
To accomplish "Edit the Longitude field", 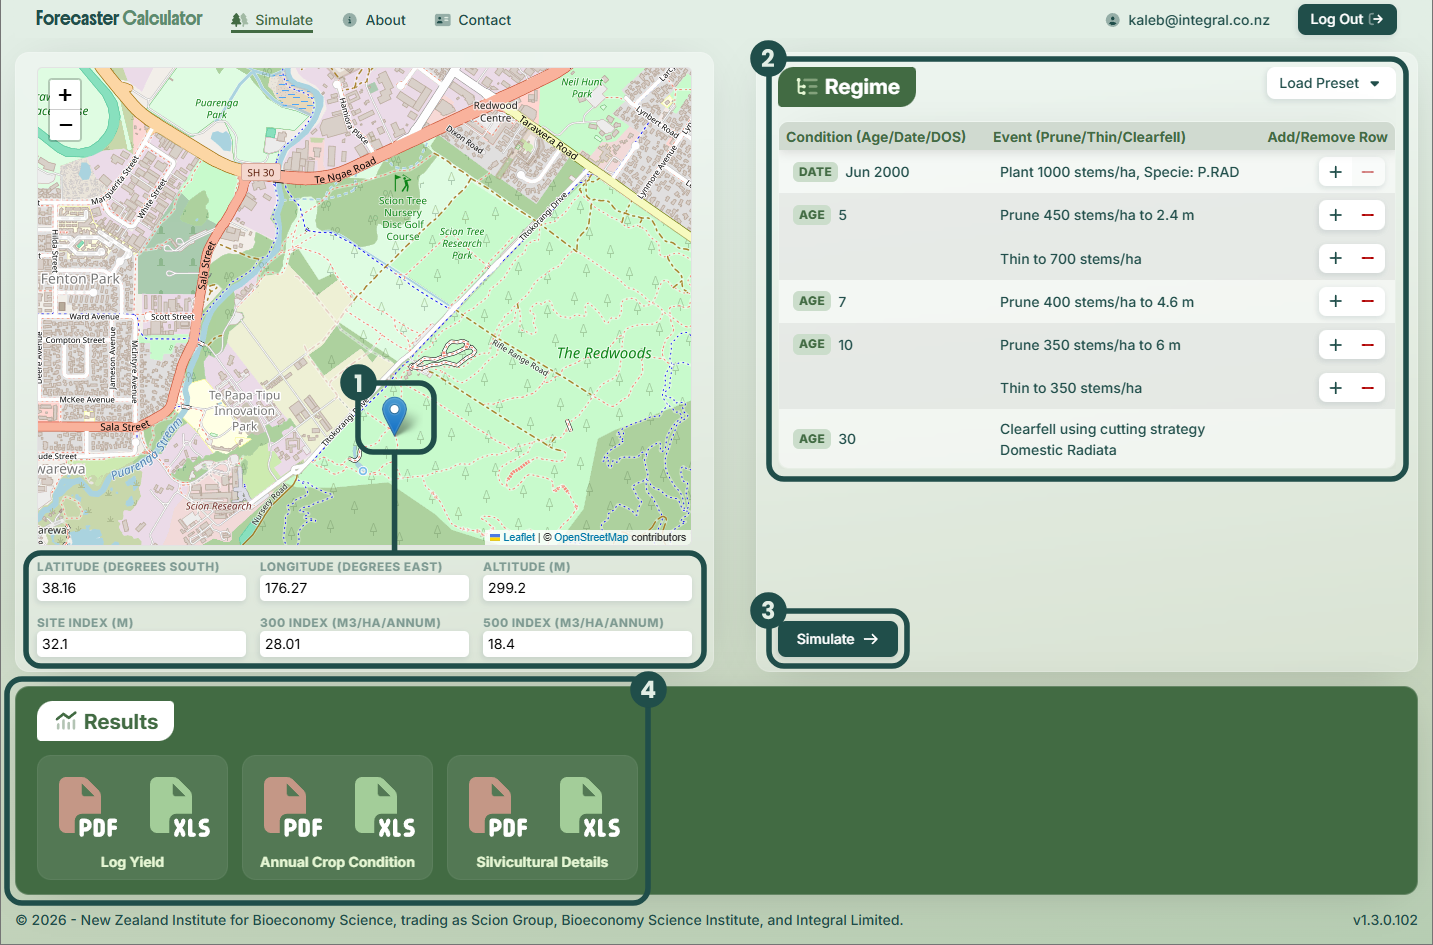I will coord(364,588).
